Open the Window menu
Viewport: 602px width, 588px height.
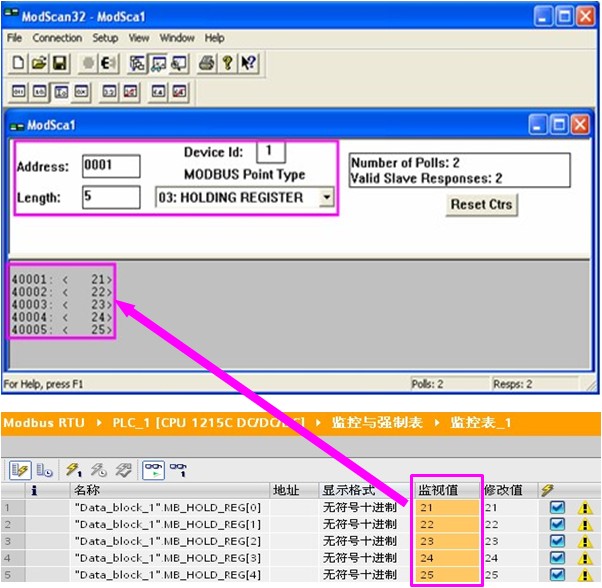pos(177,38)
